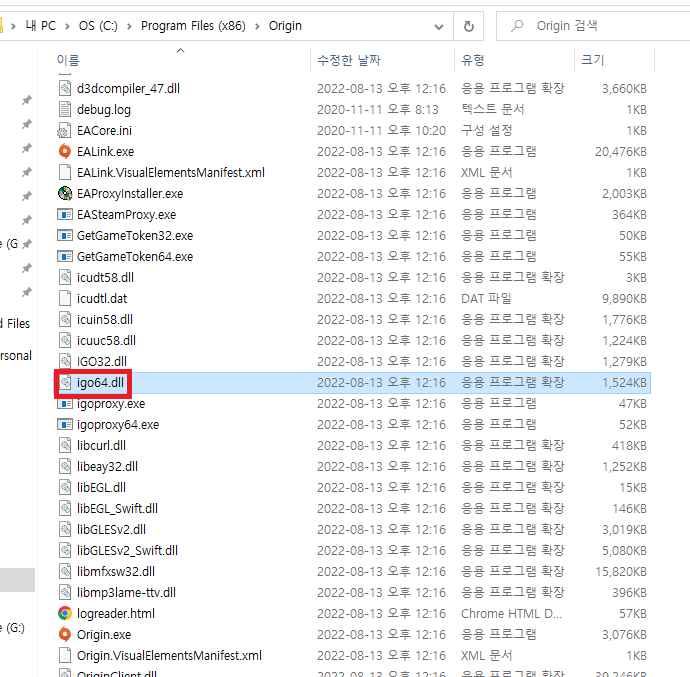Click the DAT 파일 type cell

pos(486,298)
